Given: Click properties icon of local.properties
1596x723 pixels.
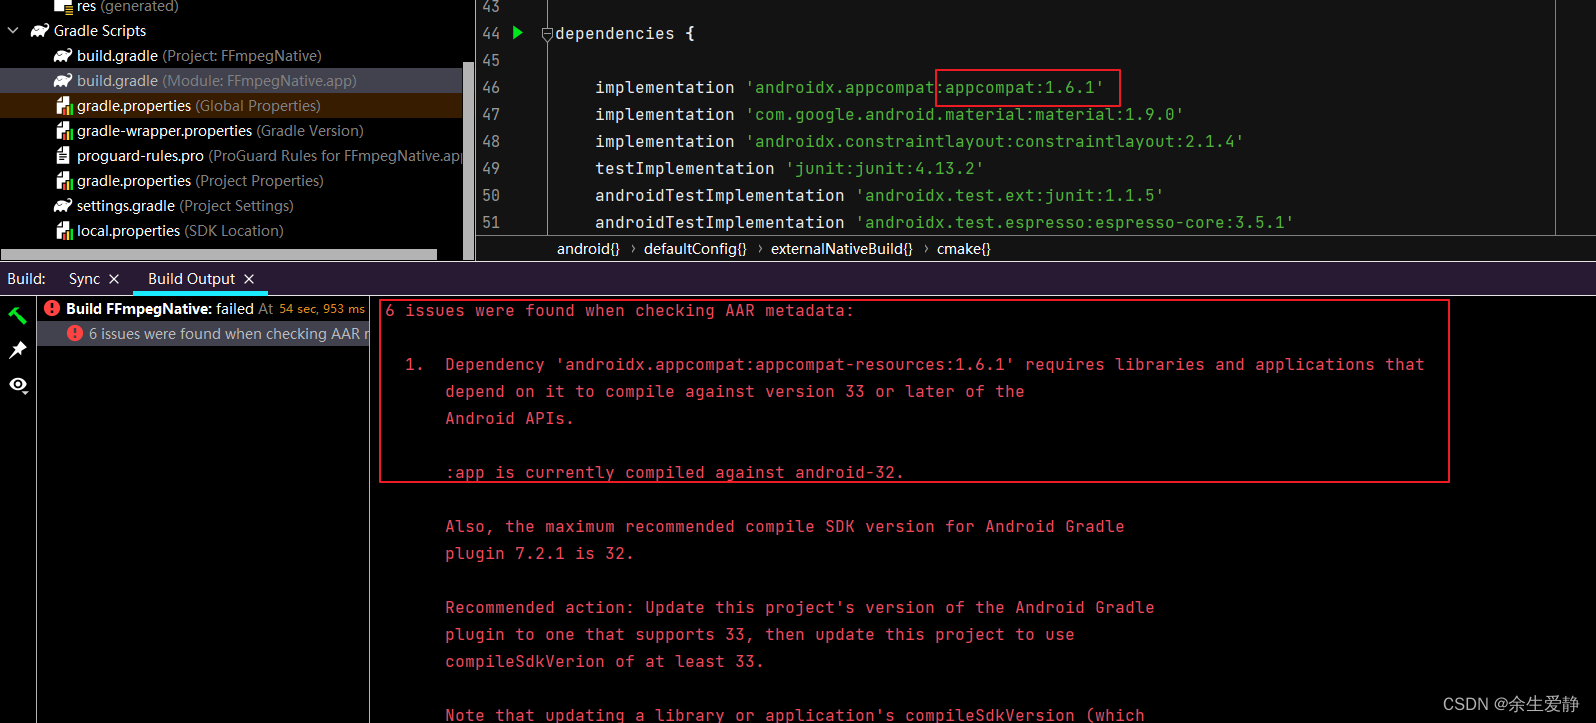Looking at the screenshot, I should pyautogui.click(x=64, y=231).
